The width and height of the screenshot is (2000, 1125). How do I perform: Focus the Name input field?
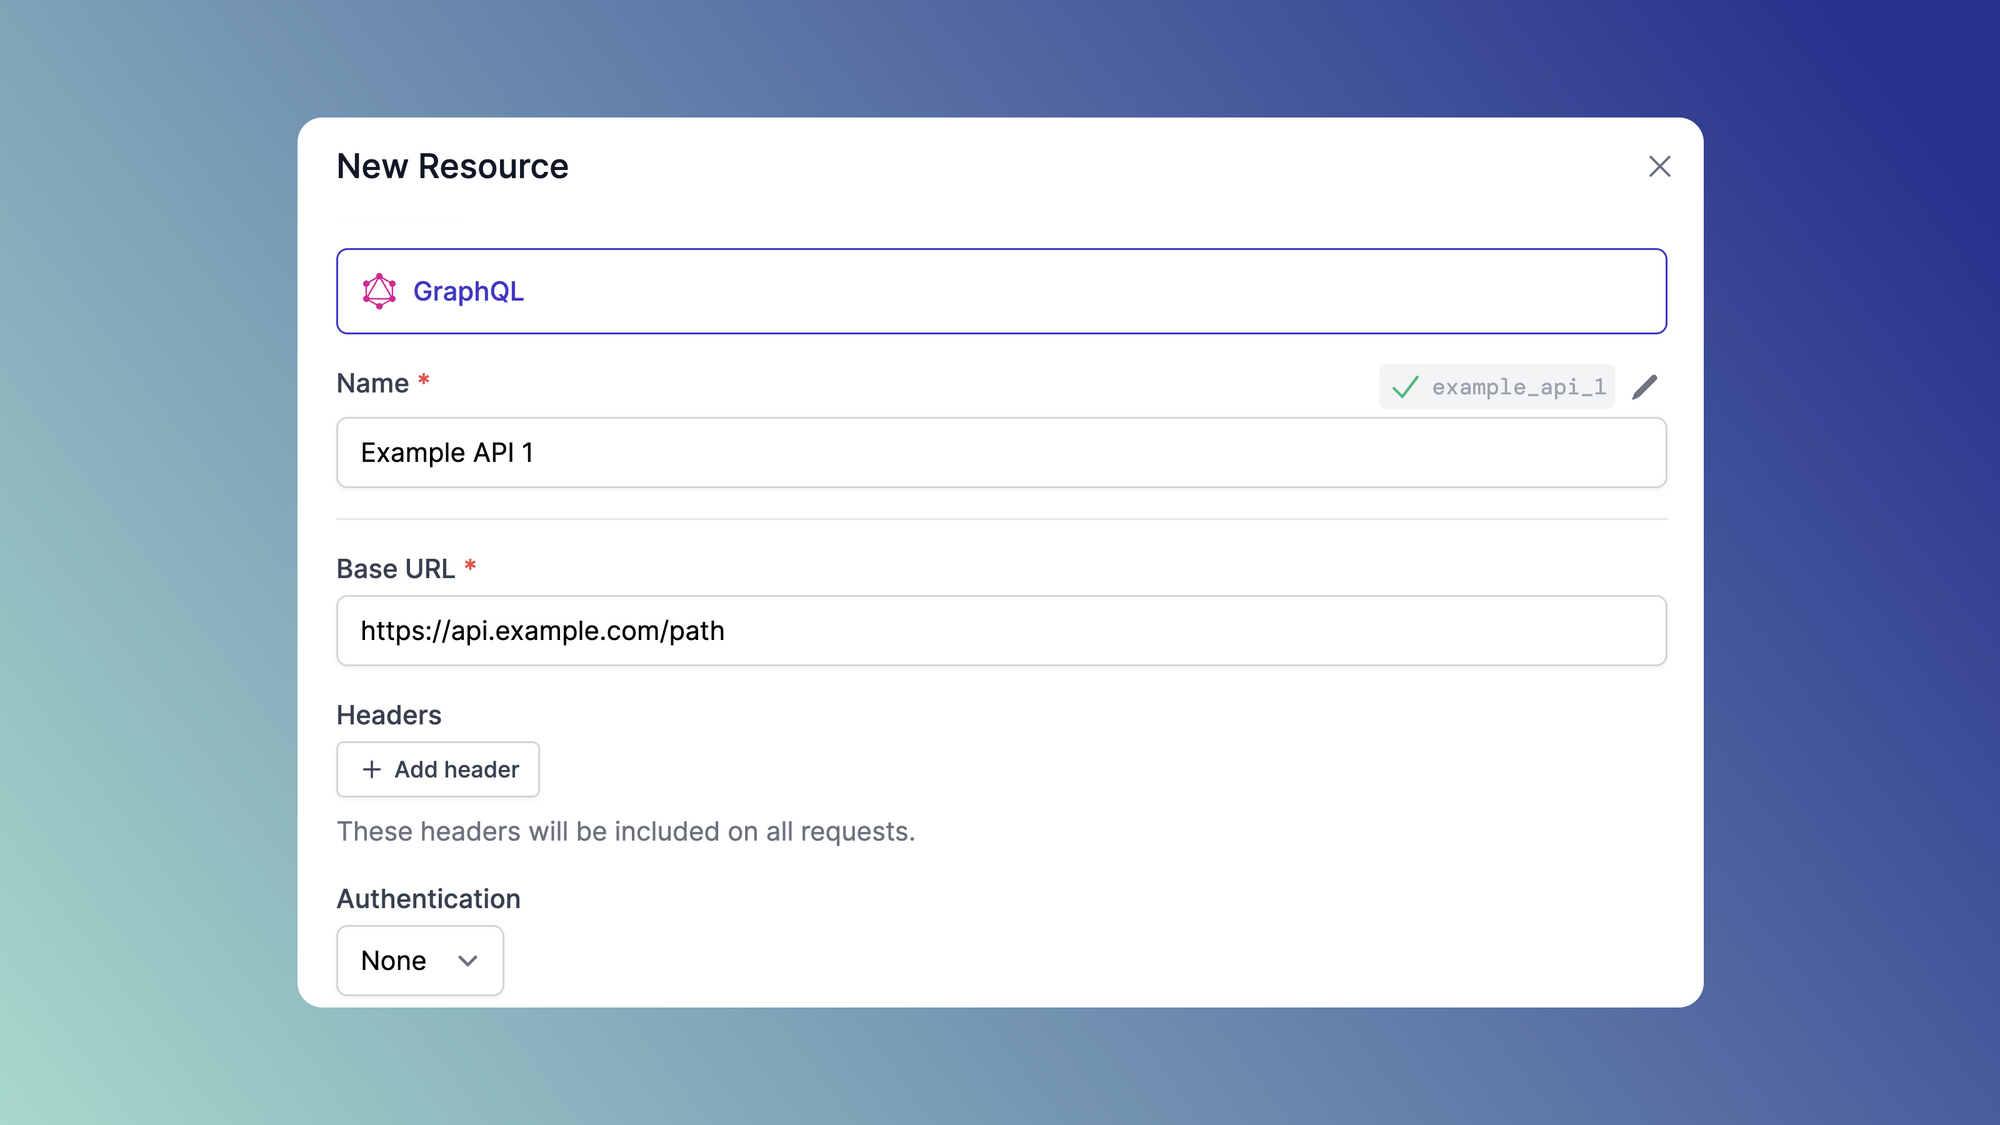tap(1001, 453)
